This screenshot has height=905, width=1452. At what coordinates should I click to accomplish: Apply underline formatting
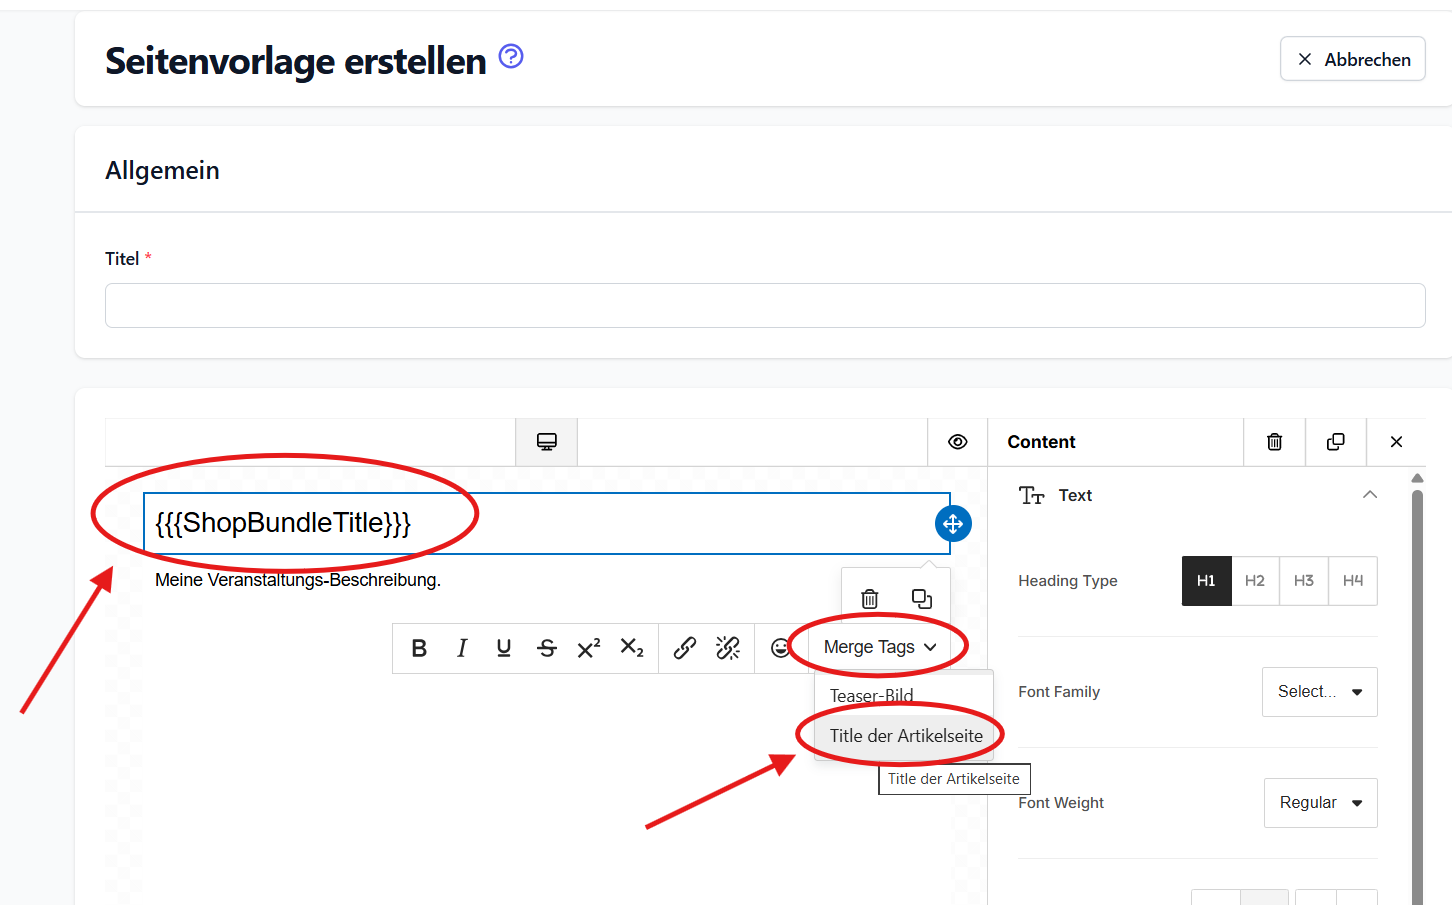(504, 648)
